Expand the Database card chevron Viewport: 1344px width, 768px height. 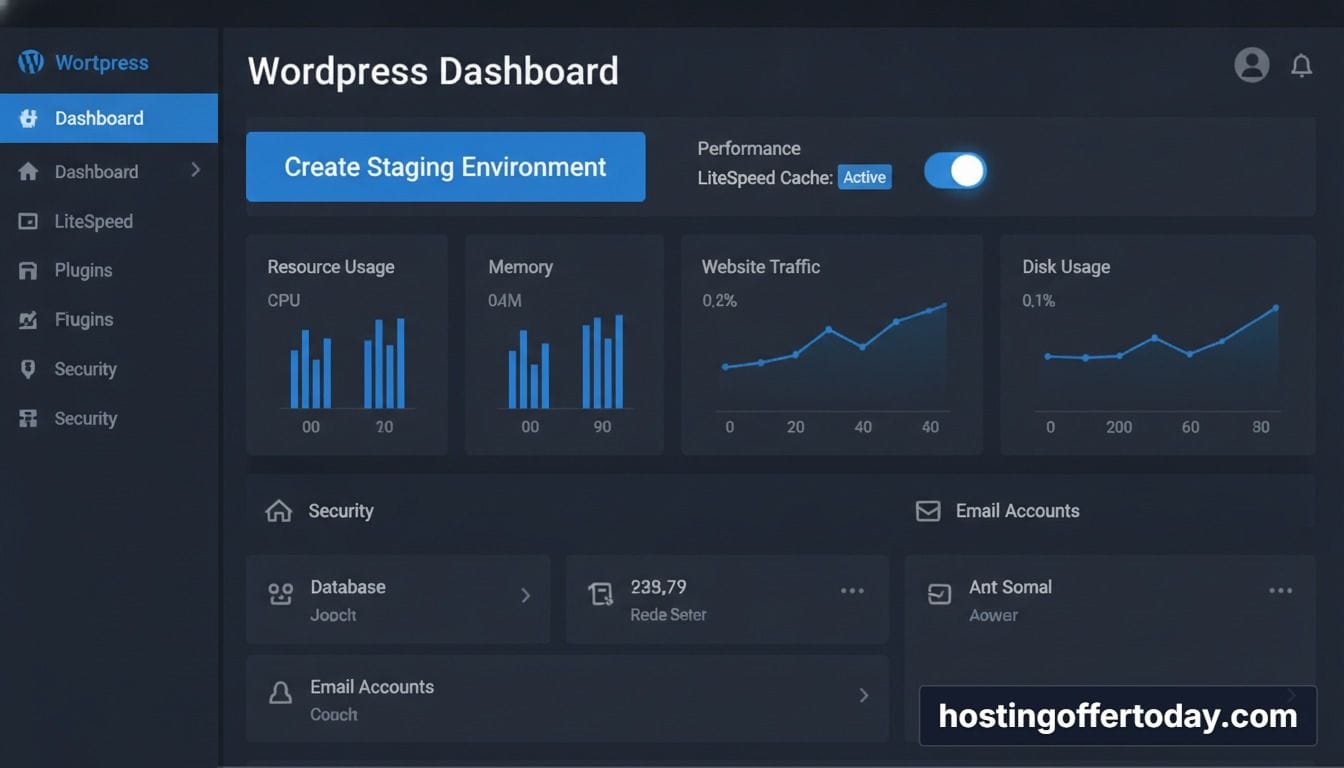click(x=525, y=595)
